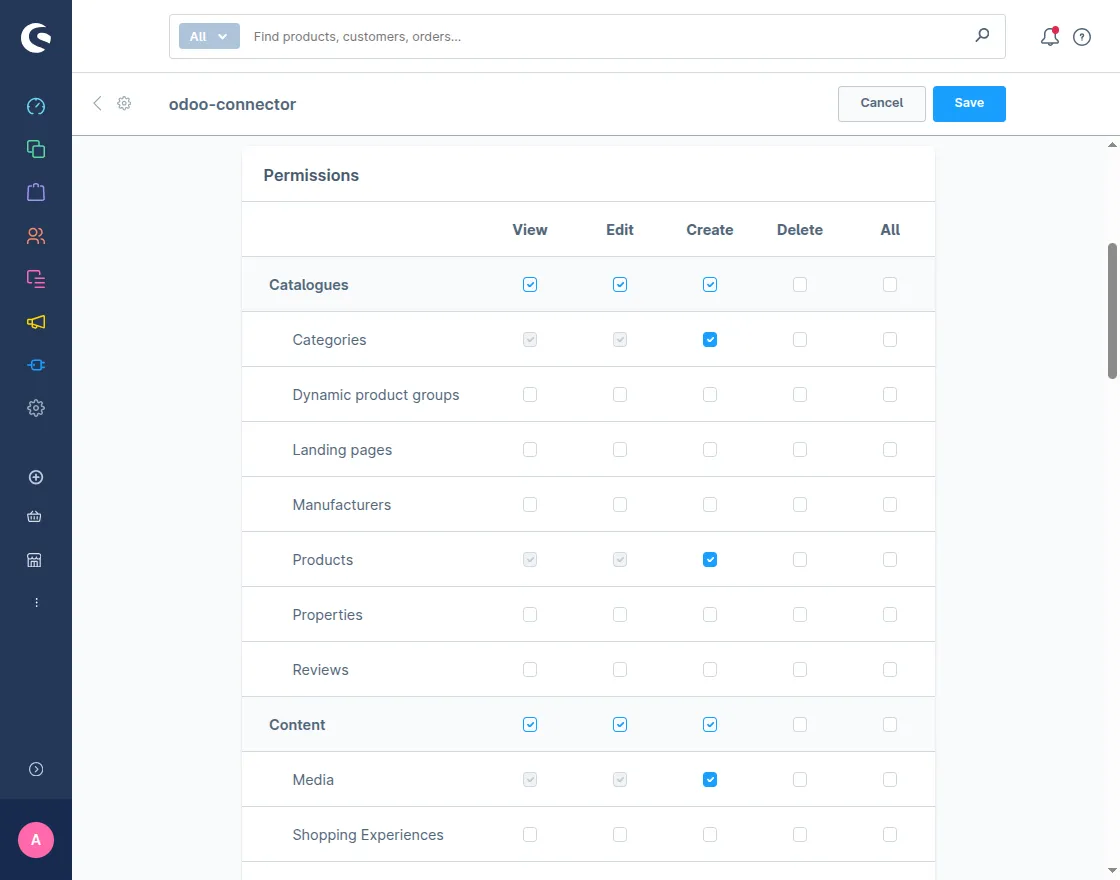Click the scrollbar up arrow
Screen dimensions: 1120x880
[x=1112, y=144]
